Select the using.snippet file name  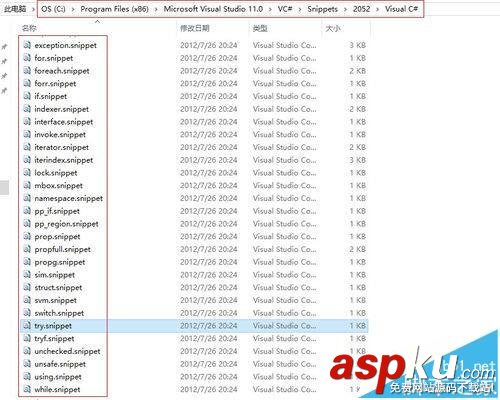tap(58, 377)
